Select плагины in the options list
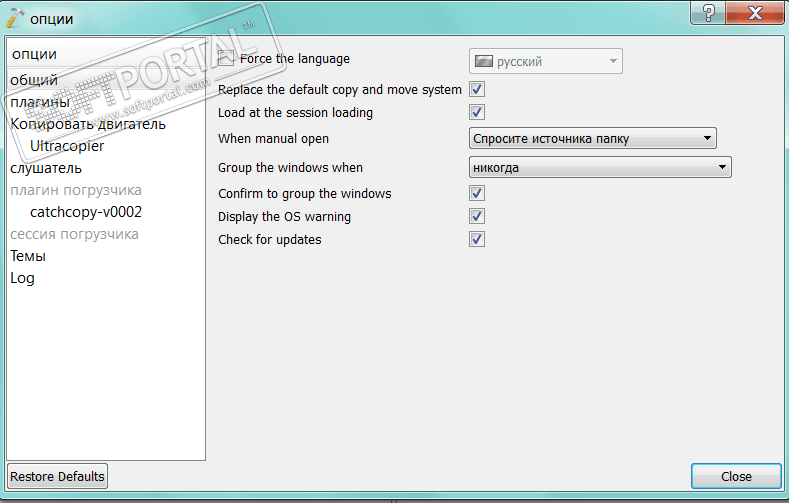 (106, 102)
